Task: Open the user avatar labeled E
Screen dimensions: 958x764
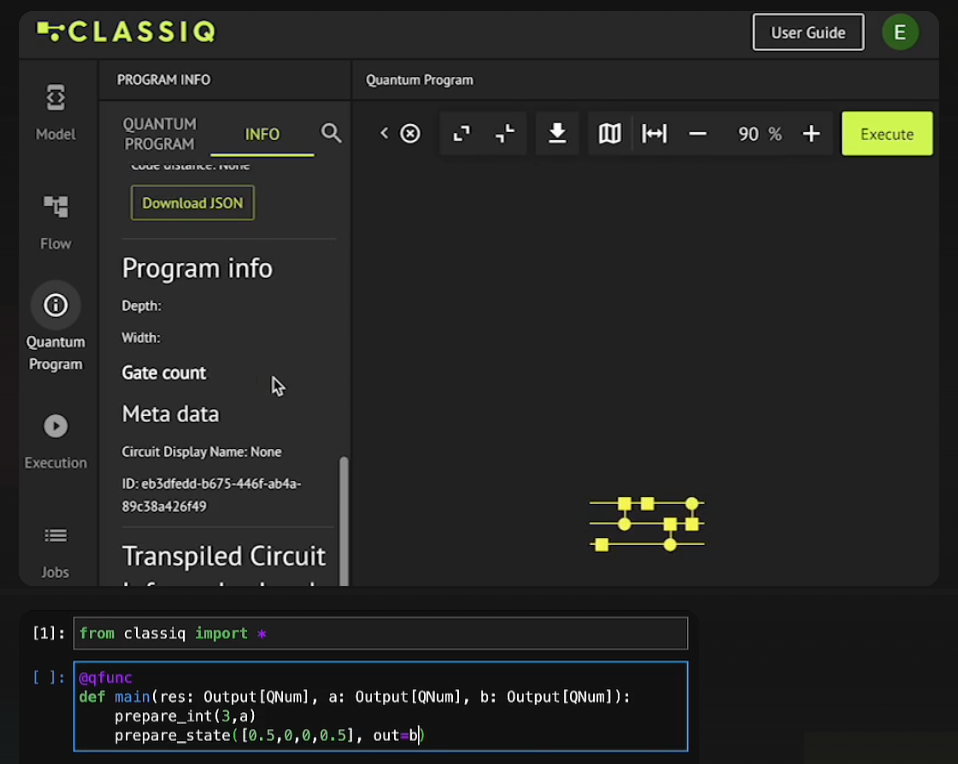Action: 900,32
